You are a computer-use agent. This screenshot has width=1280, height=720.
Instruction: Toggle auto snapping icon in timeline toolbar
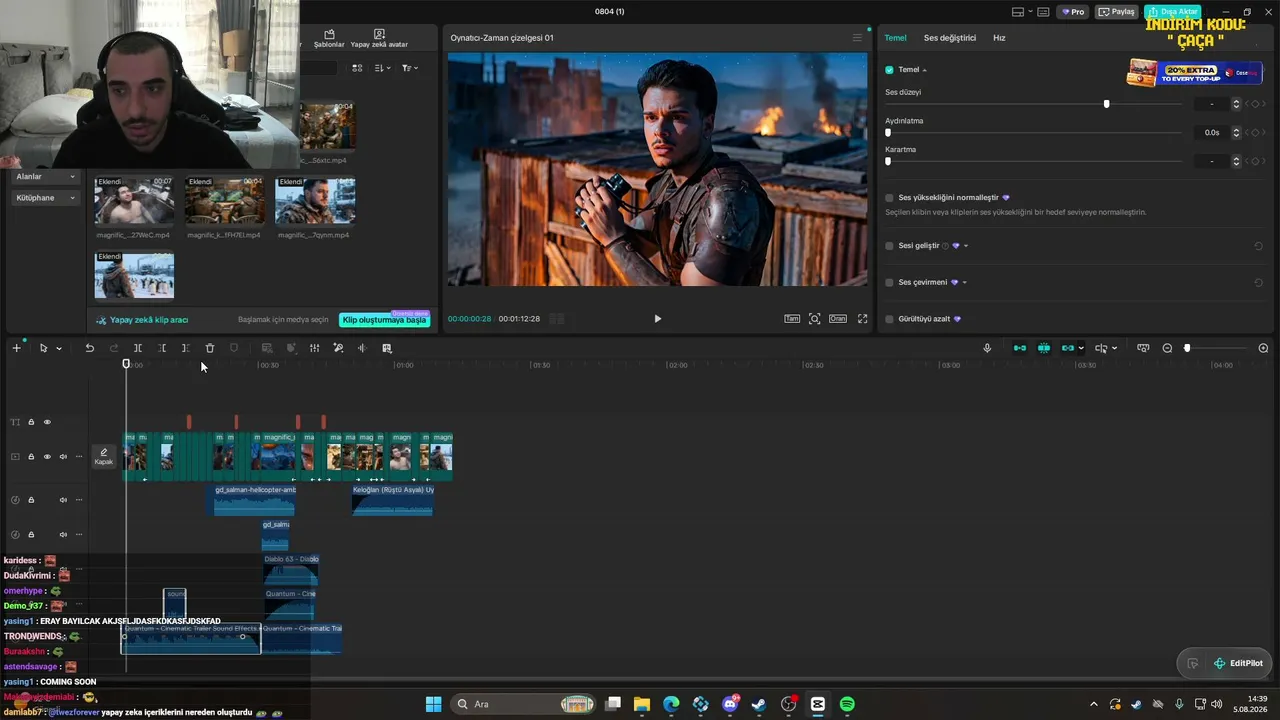[x=1044, y=348]
